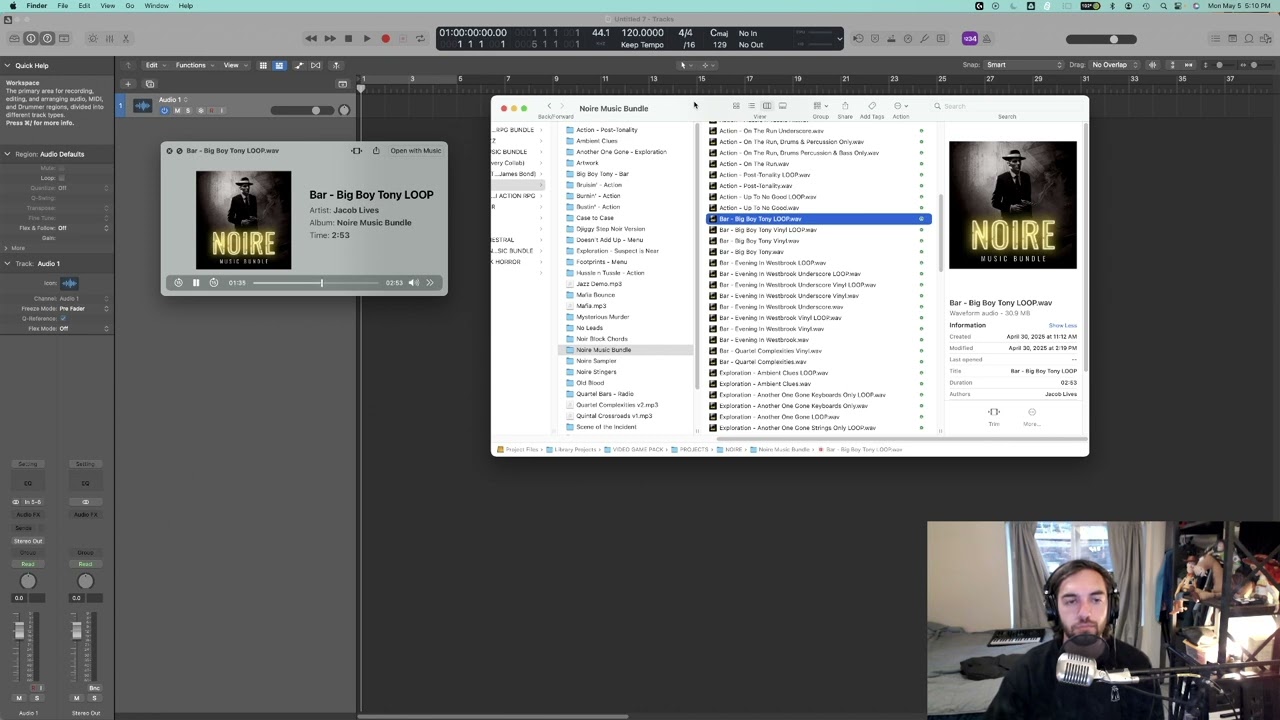
Task: Click the Finder Add Tags icon
Action: 872,106
